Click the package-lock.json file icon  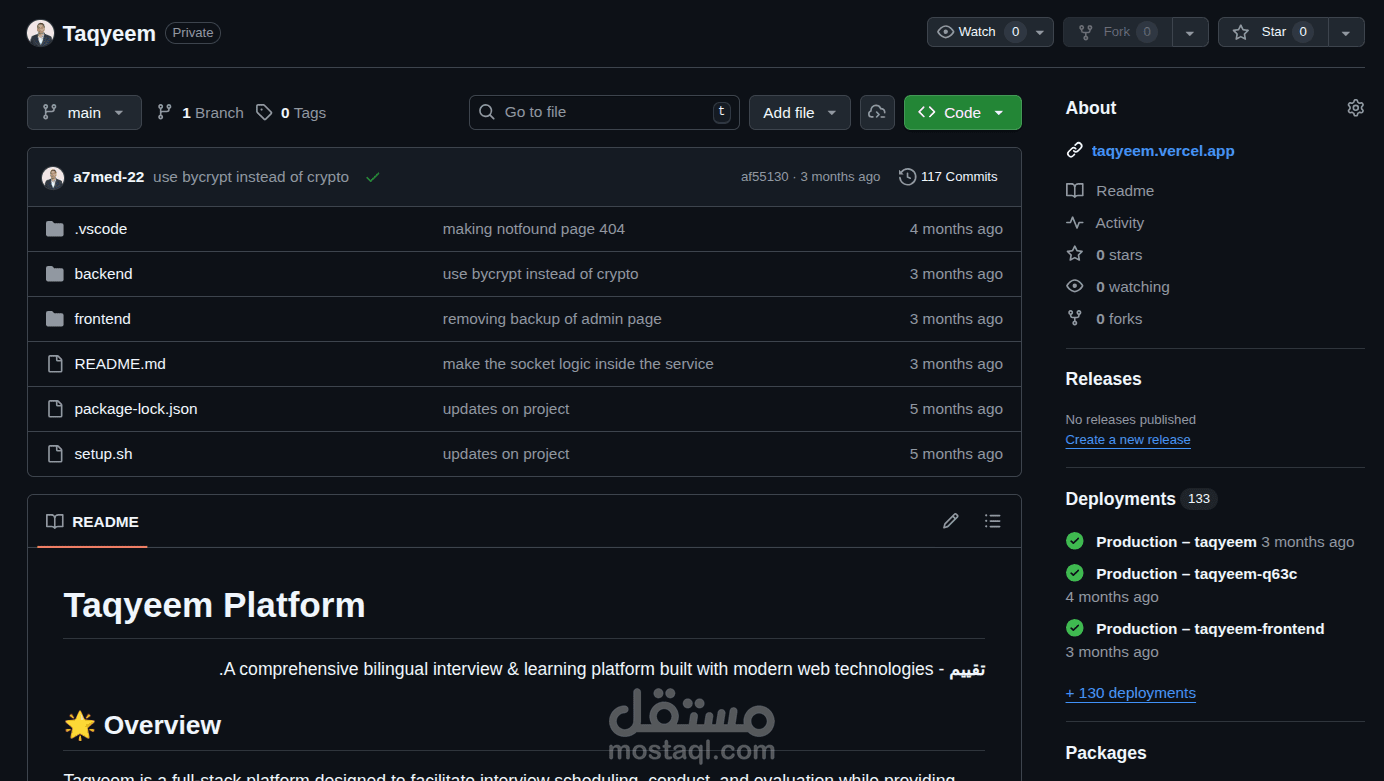[x=55, y=409]
